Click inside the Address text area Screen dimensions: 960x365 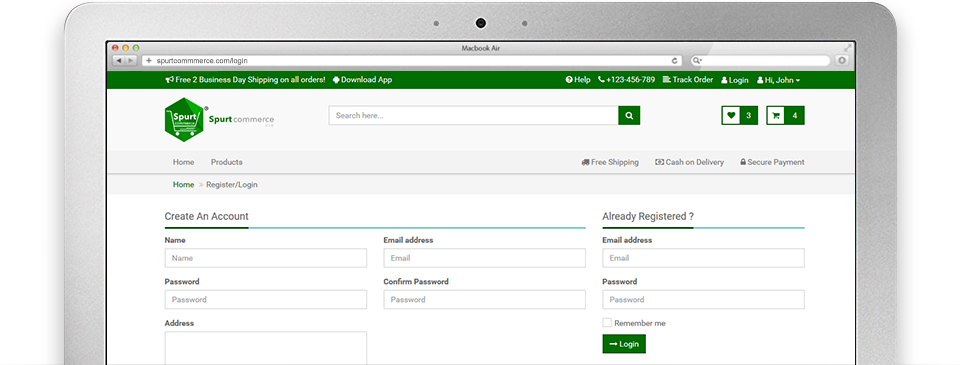(266, 348)
